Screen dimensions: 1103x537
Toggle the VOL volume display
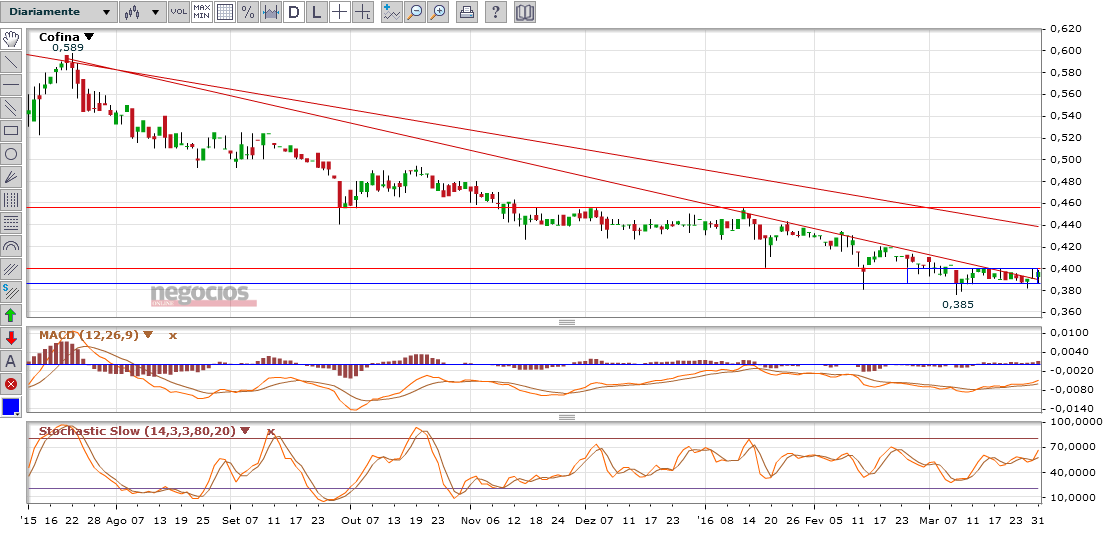pos(178,12)
